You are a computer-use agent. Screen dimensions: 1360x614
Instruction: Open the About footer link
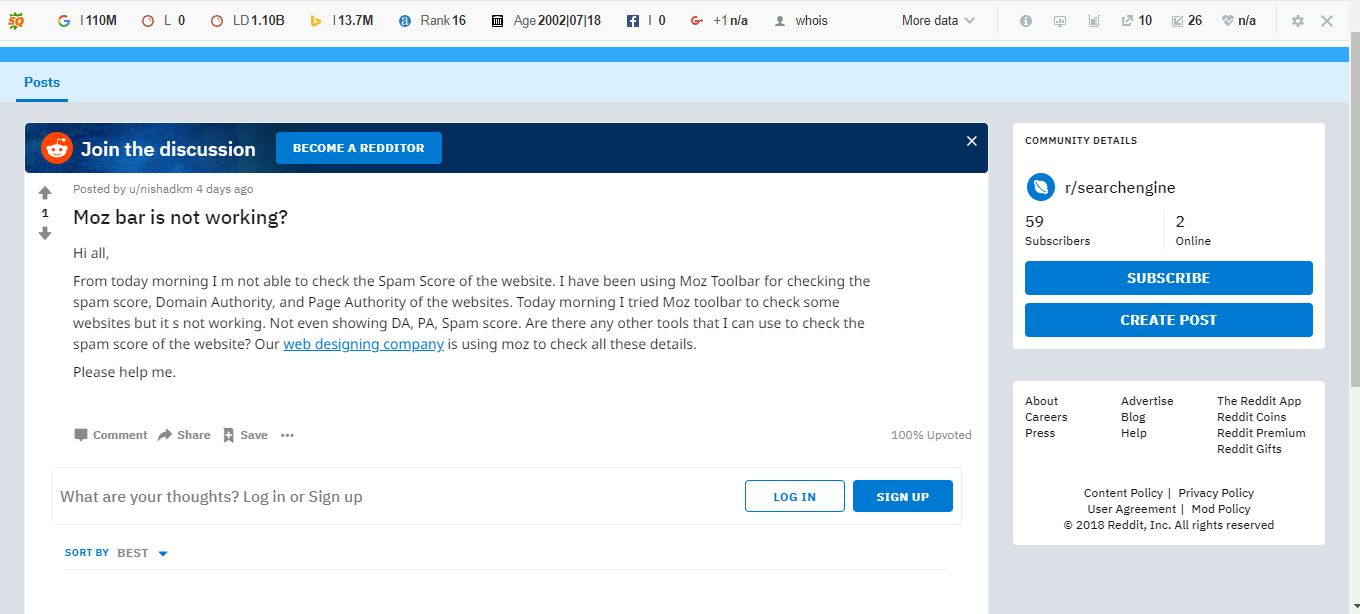1041,401
